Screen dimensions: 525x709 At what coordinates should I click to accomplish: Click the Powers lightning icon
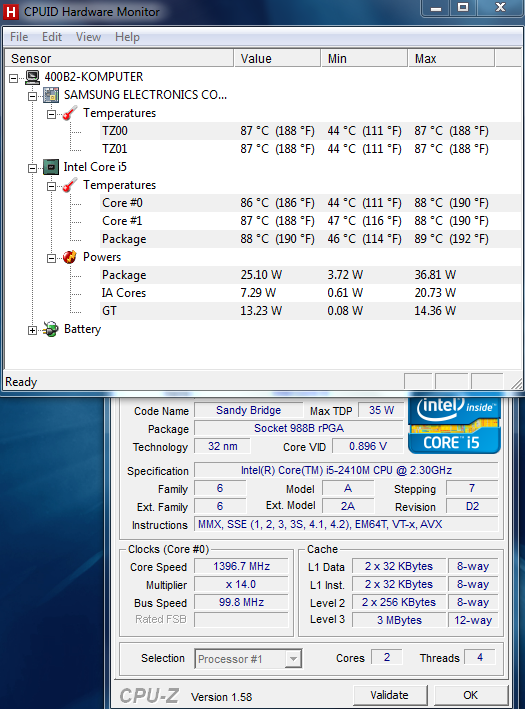pos(70,257)
